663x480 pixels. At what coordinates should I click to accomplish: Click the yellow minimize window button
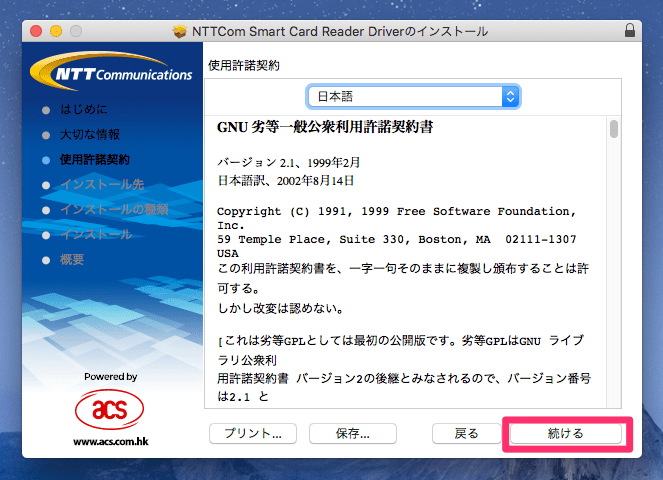[56, 31]
